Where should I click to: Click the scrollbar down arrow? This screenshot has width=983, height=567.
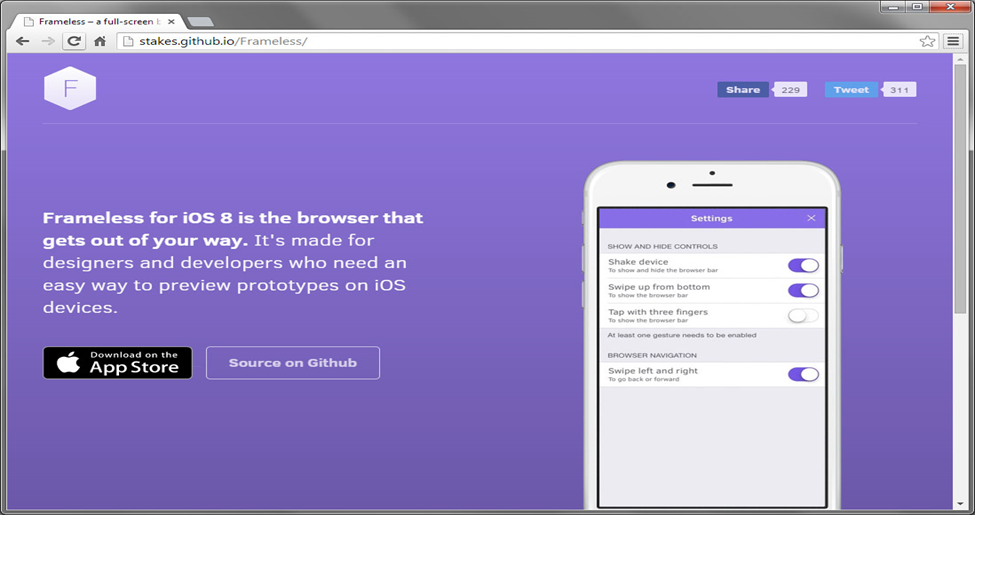[x=960, y=503]
